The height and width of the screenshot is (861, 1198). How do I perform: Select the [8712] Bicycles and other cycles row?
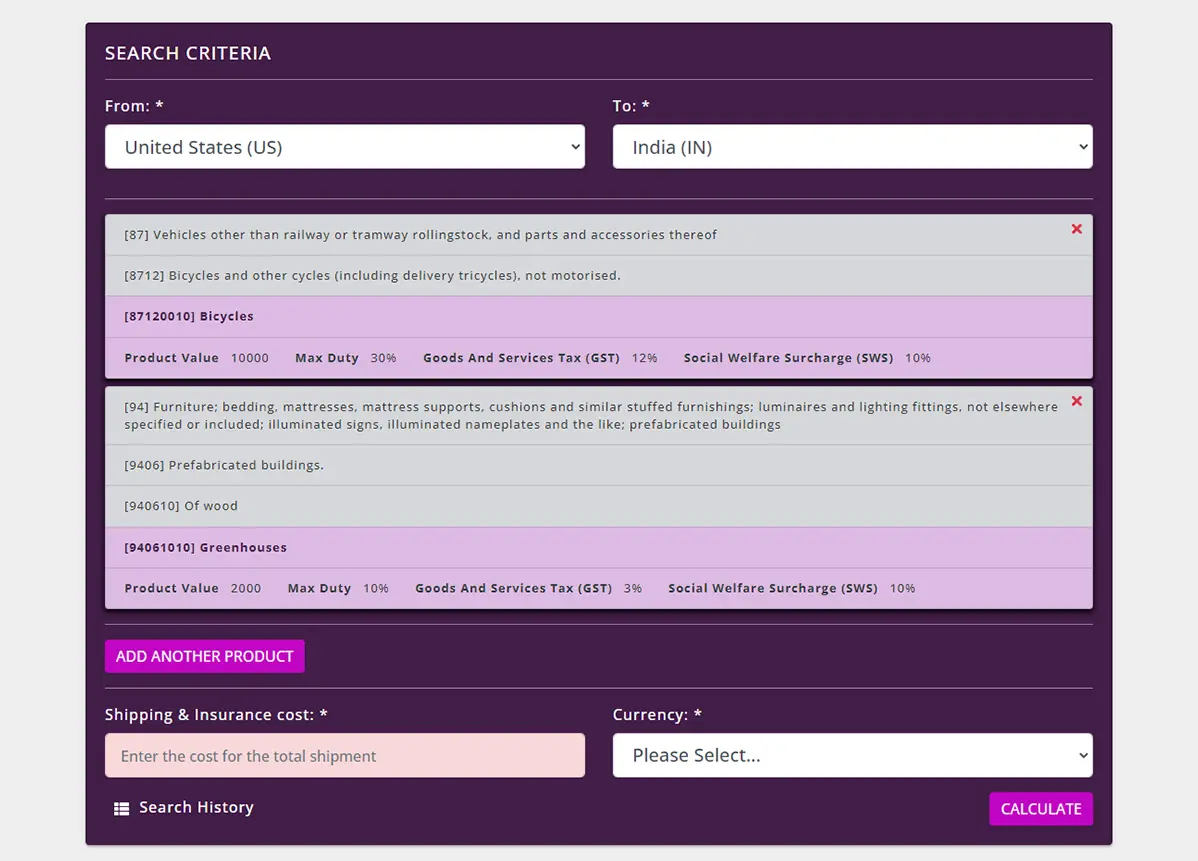pyautogui.click(x=599, y=276)
